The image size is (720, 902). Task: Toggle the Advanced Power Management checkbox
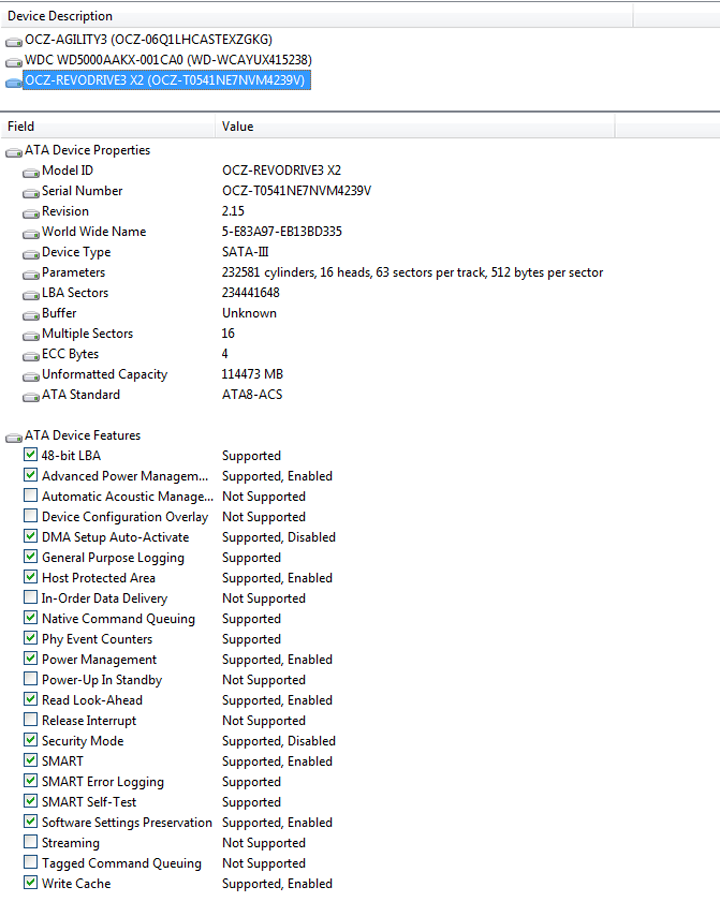pos(30,475)
